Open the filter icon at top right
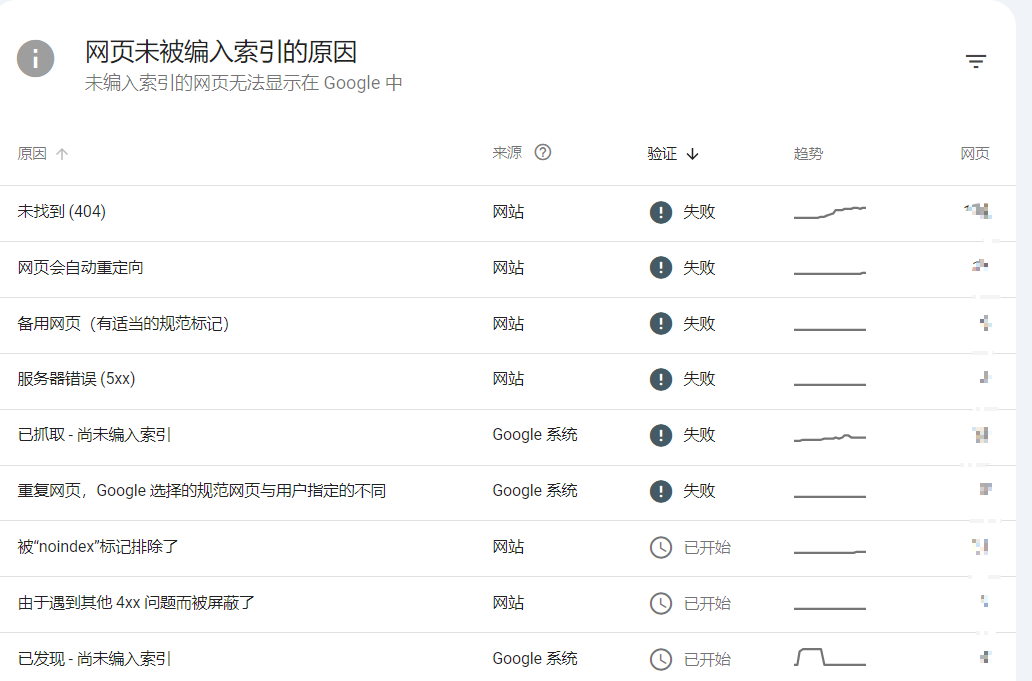The image size is (1032, 681). [x=976, y=62]
